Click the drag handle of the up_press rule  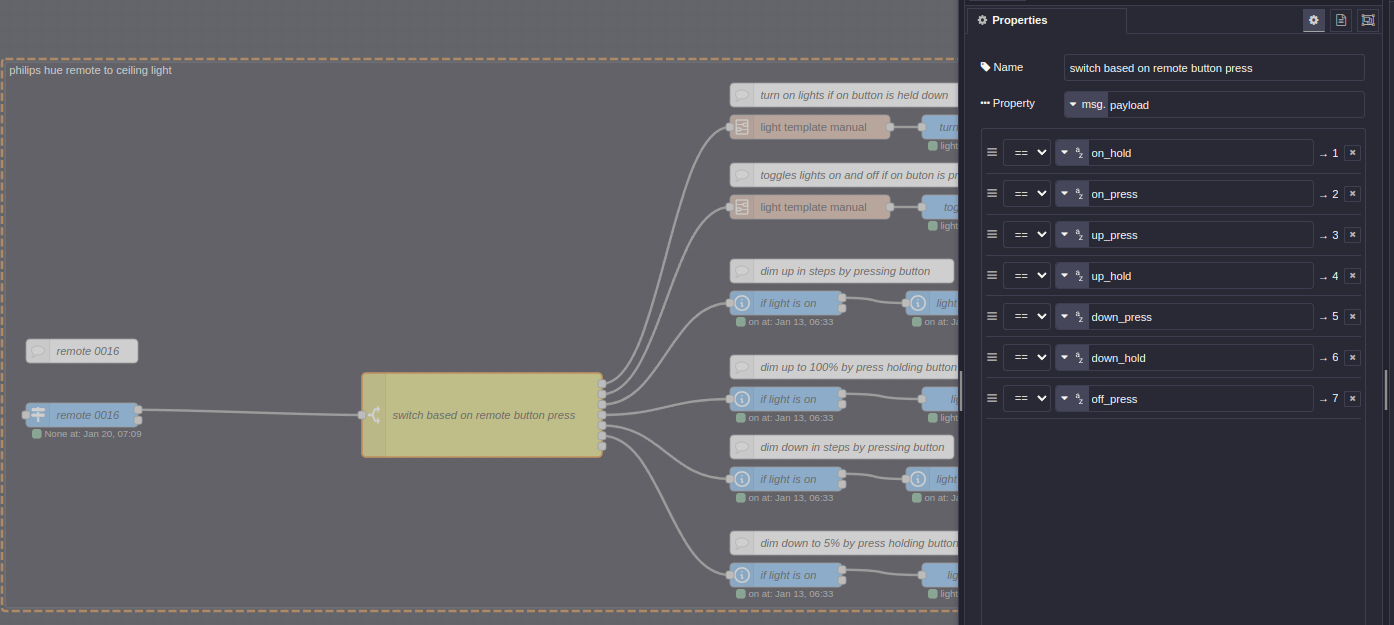[992, 235]
